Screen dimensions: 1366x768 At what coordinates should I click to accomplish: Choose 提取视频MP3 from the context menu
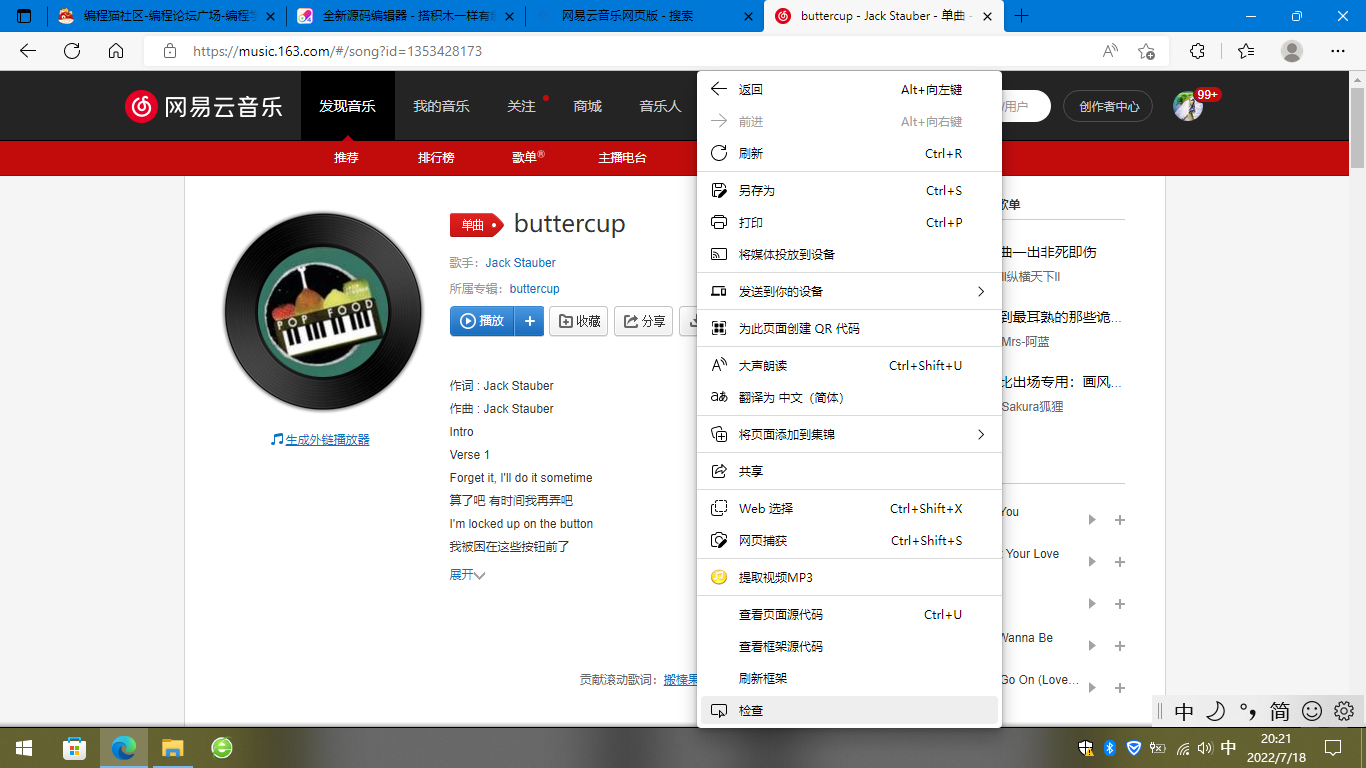[849, 577]
